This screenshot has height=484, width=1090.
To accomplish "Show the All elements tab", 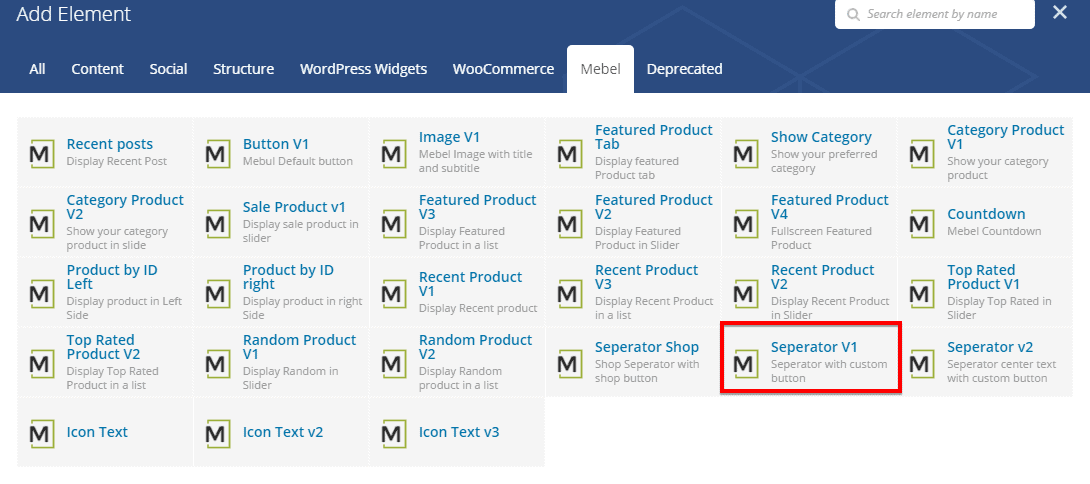I will [x=37, y=69].
